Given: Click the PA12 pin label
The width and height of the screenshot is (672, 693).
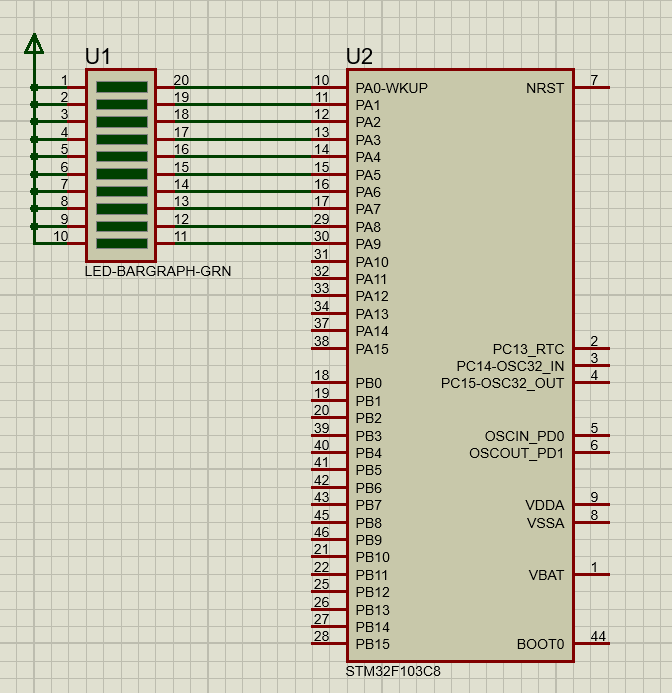Looking at the screenshot, I should point(372,296).
